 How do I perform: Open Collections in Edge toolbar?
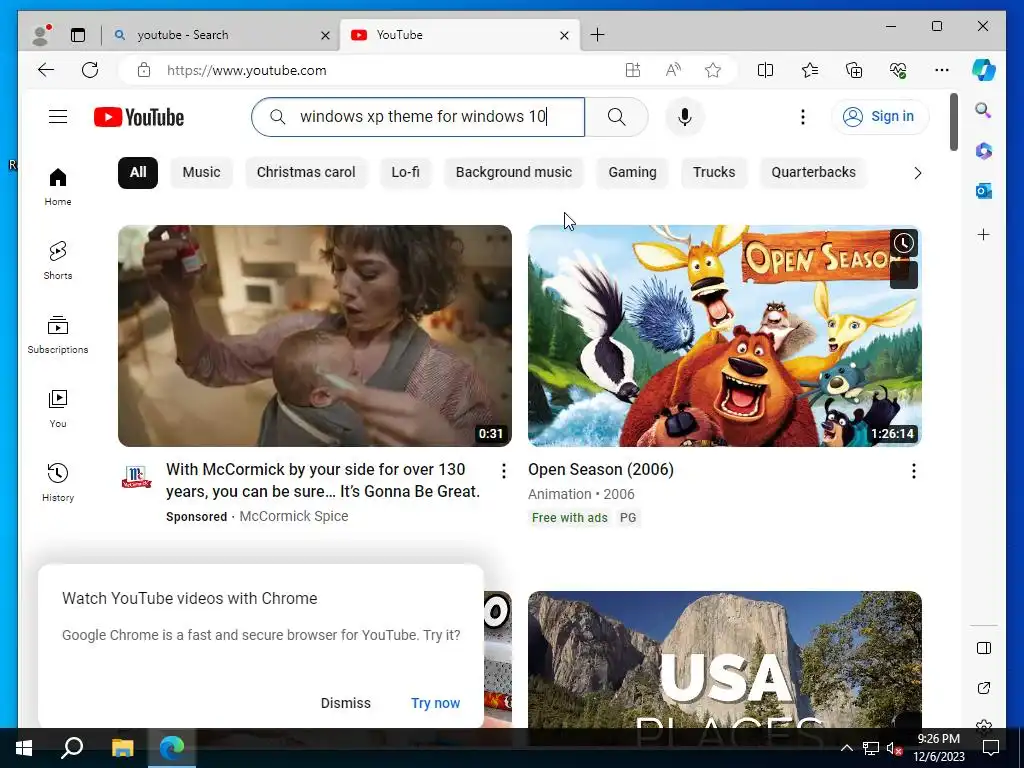click(x=854, y=70)
